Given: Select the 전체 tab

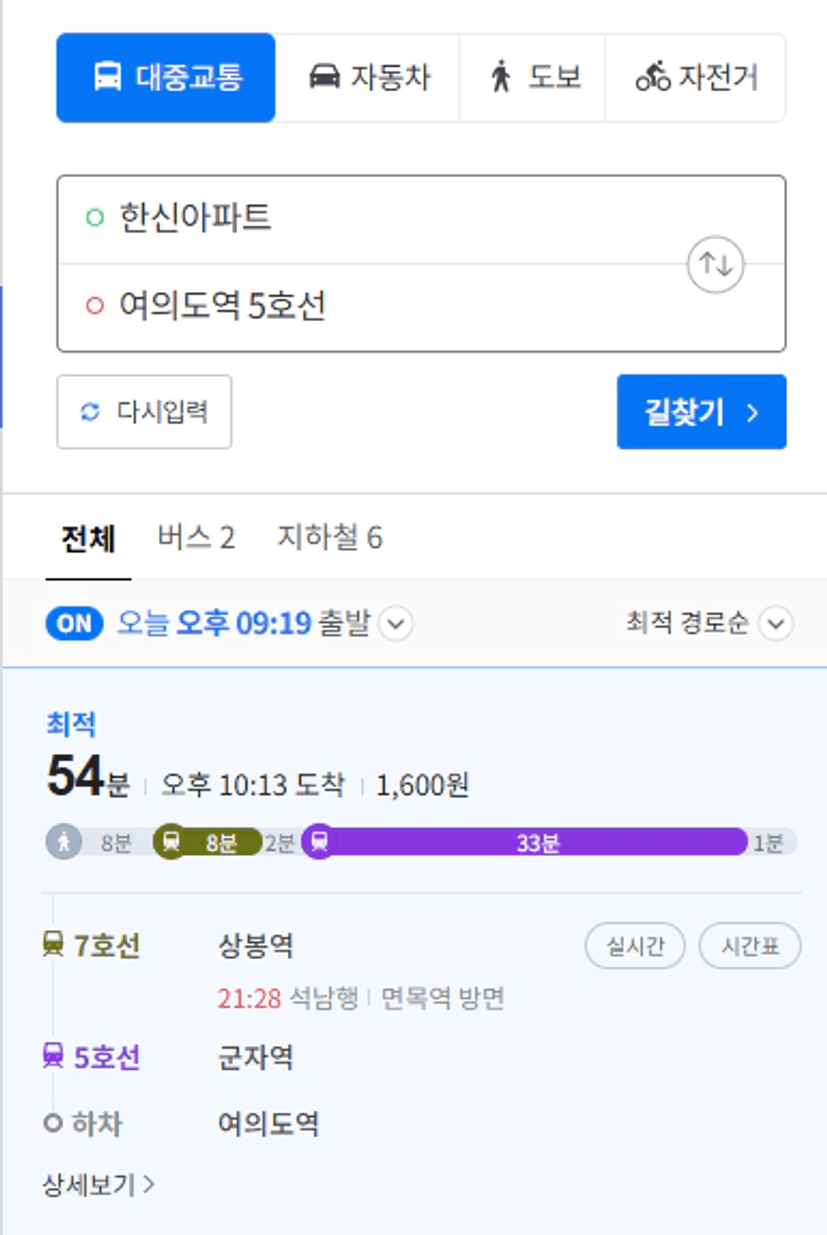Looking at the screenshot, I should 88,539.
